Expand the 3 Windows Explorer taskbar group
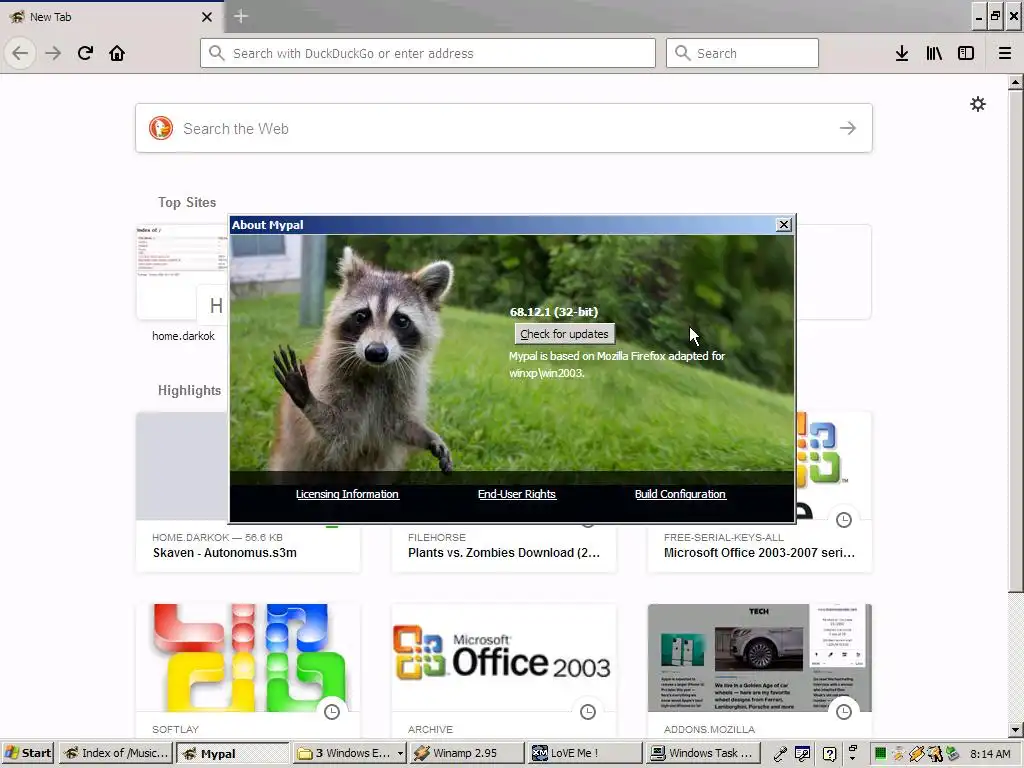 pyautogui.click(x=349, y=754)
